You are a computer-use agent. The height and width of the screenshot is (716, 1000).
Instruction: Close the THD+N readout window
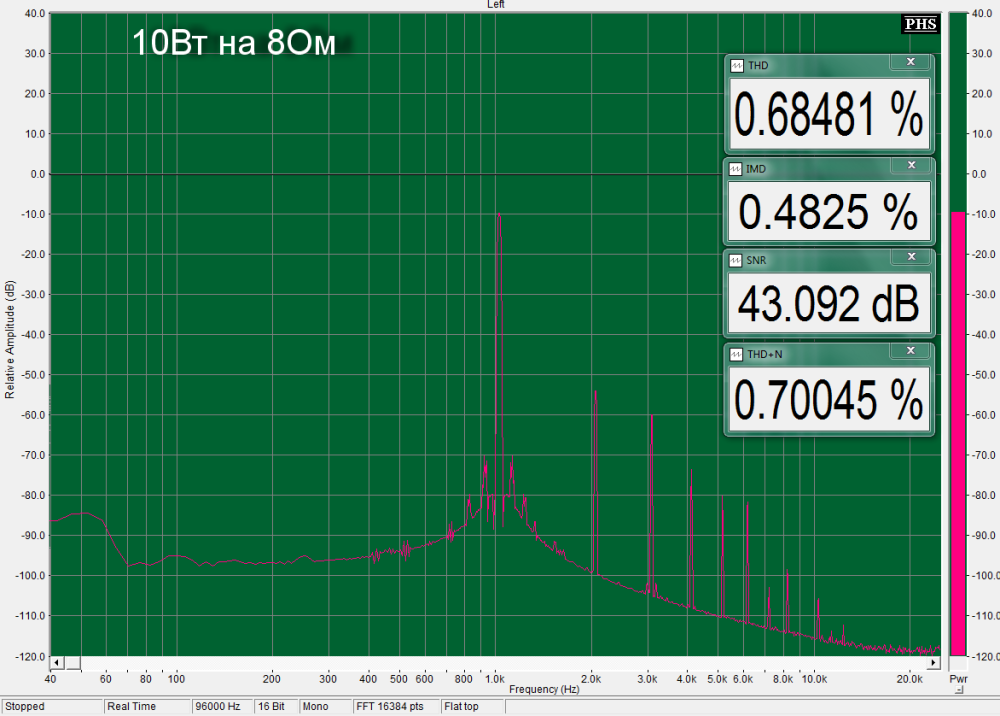pyautogui.click(x=909, y=350)
